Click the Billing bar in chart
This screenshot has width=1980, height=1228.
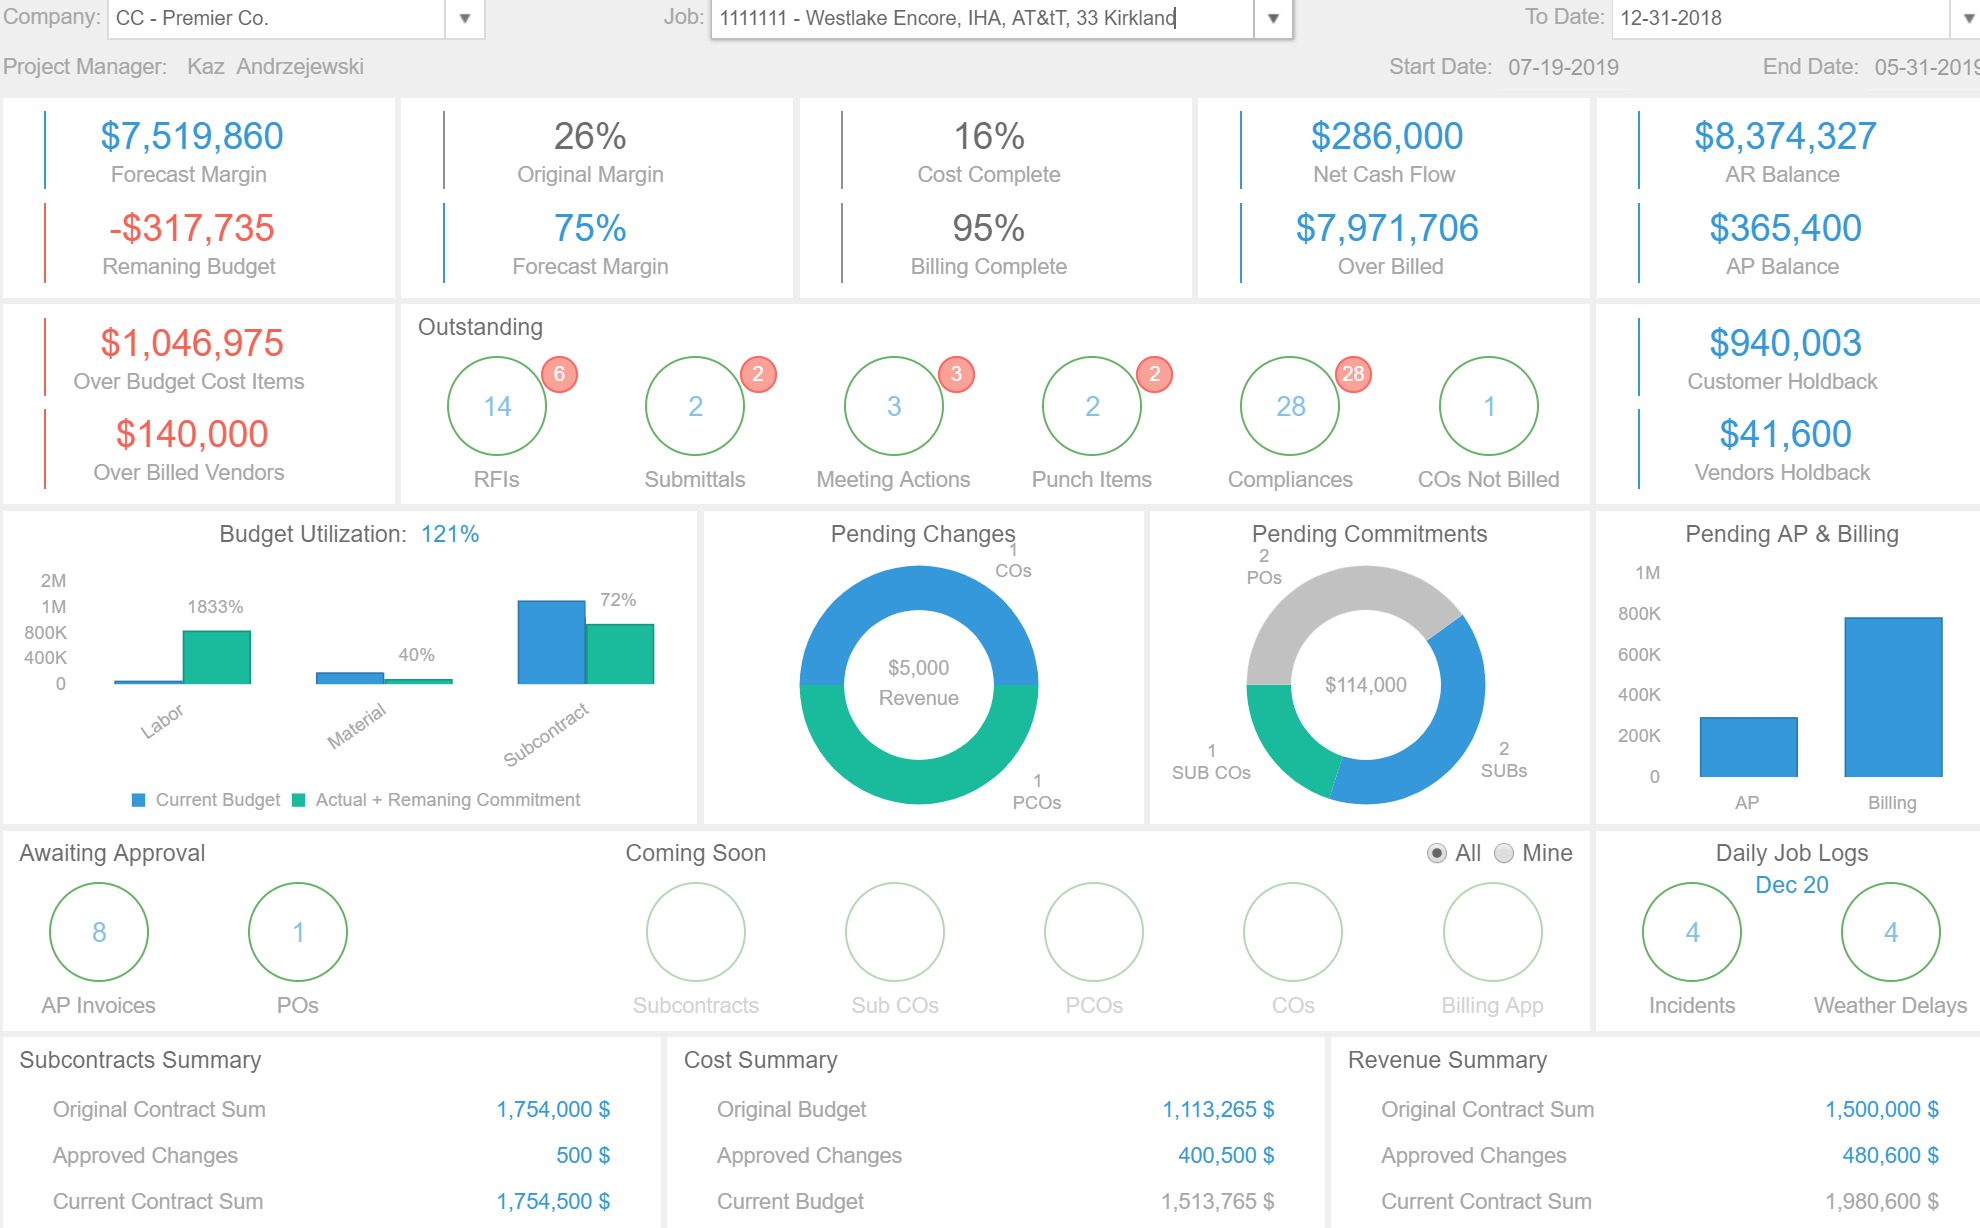click(x=1893, y=697)
